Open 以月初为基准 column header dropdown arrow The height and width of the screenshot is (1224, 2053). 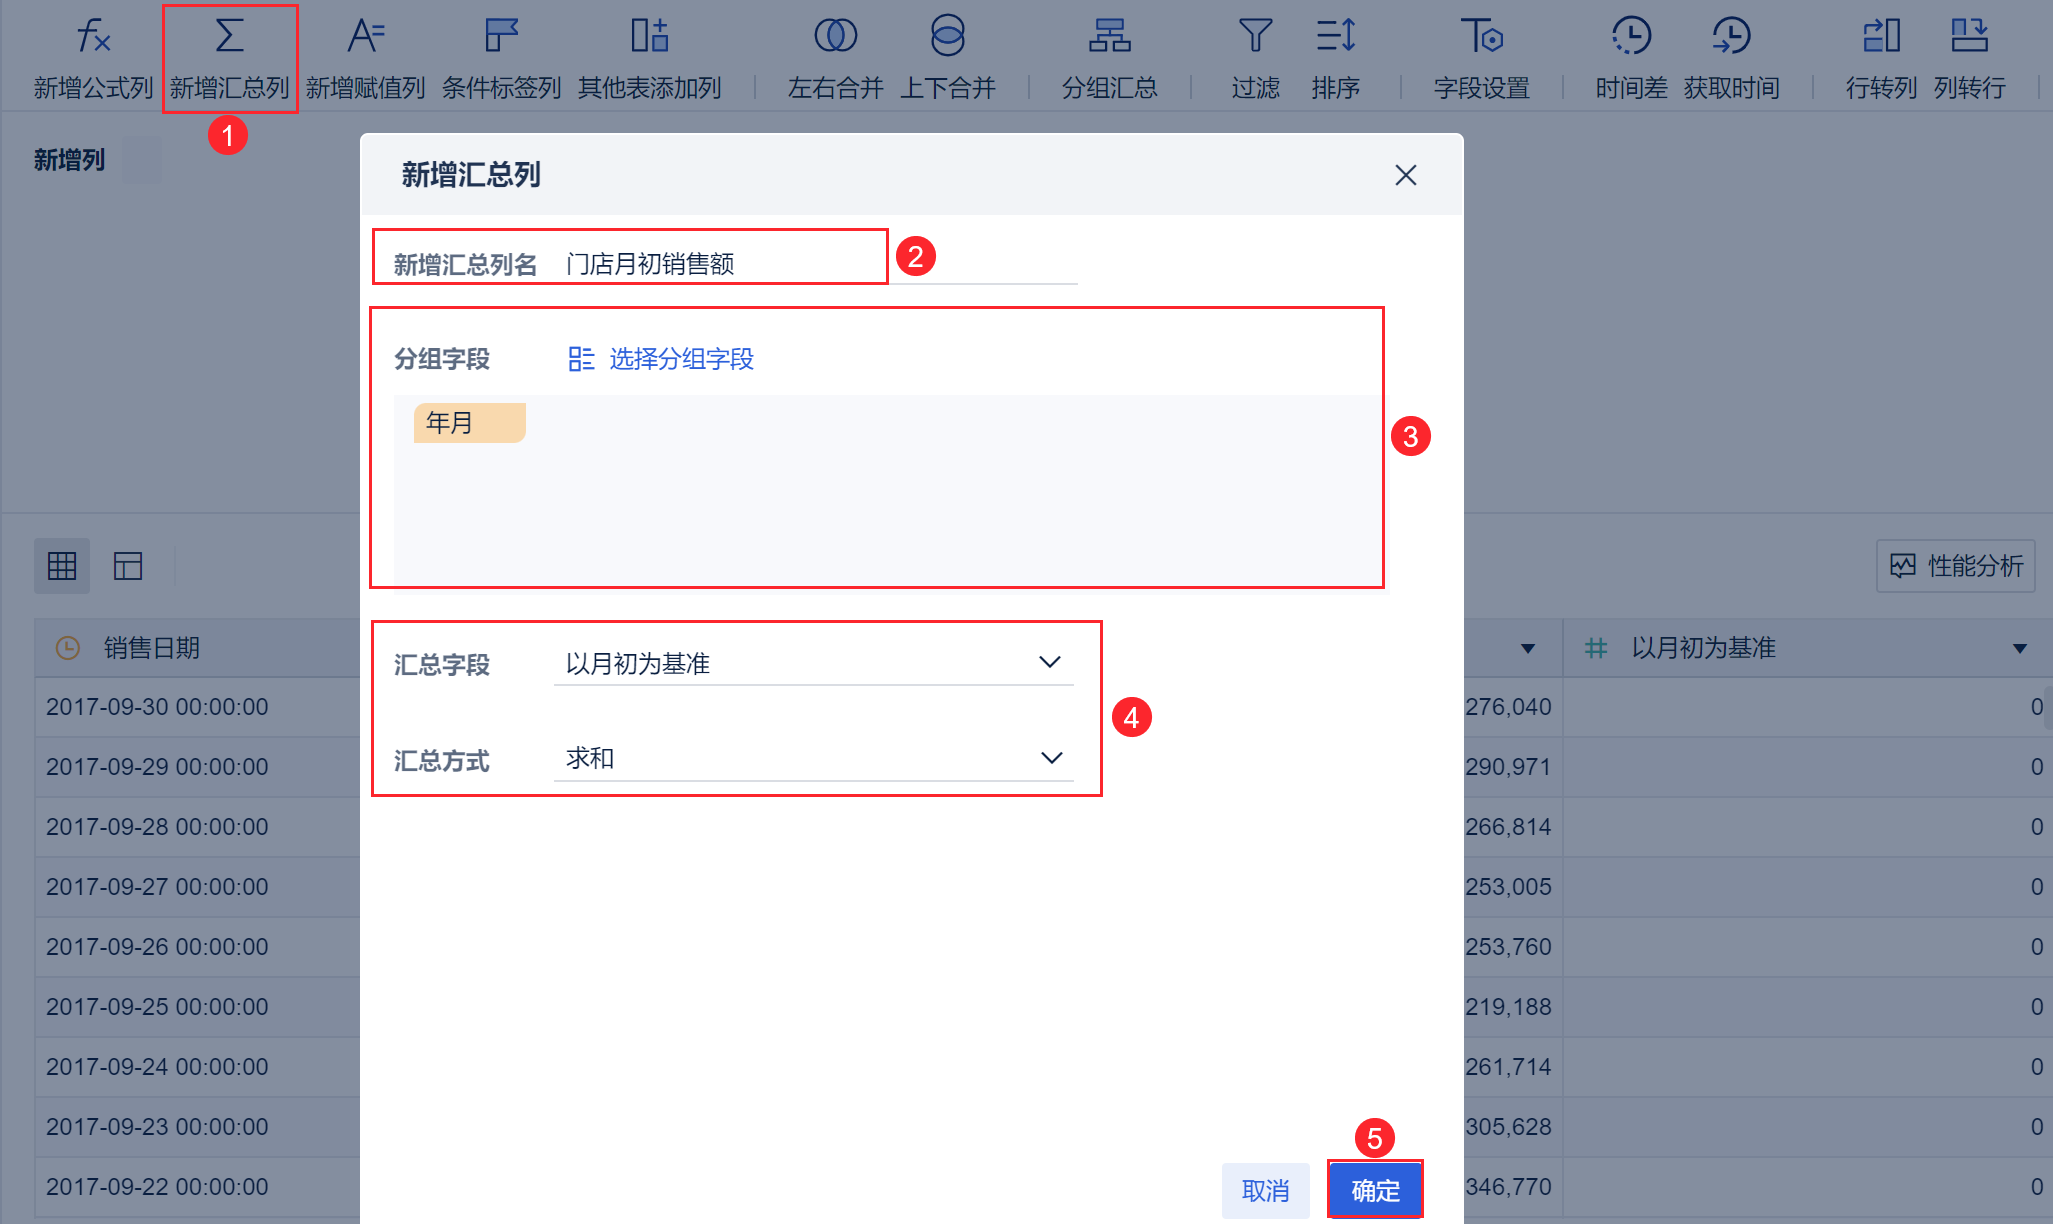(x=2019, y=649)
